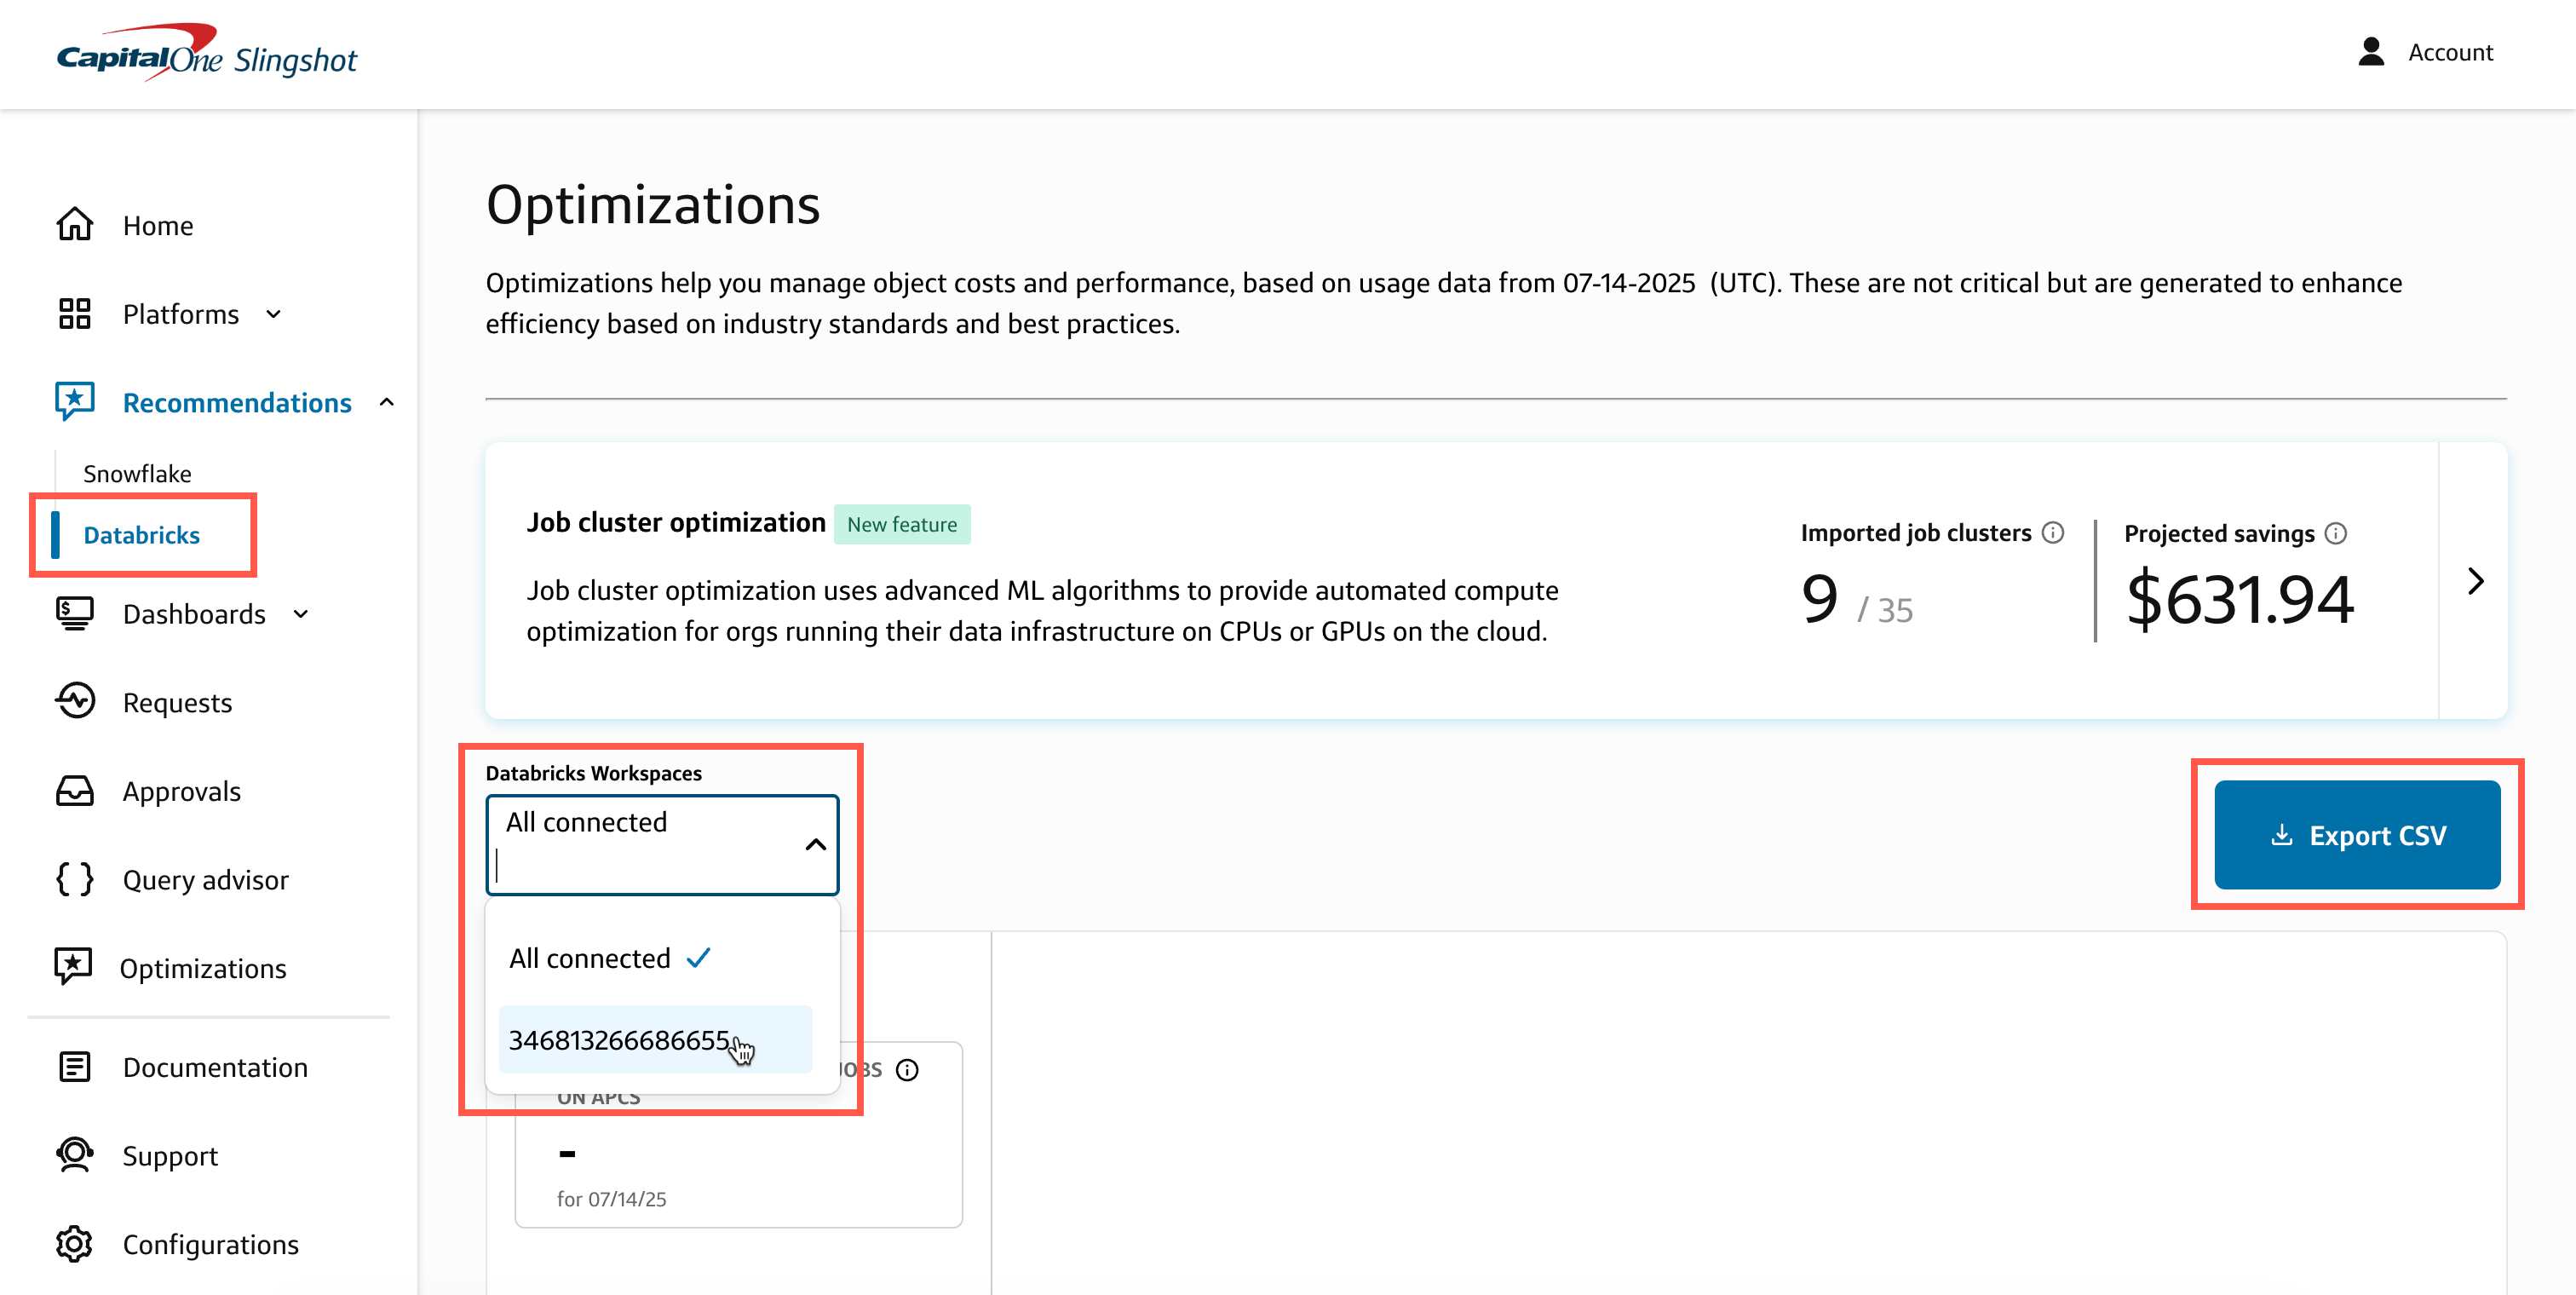Open the Recommendations menu label
The height and width of the screenshot is (1295, 2576).
(x=237, y=403)
